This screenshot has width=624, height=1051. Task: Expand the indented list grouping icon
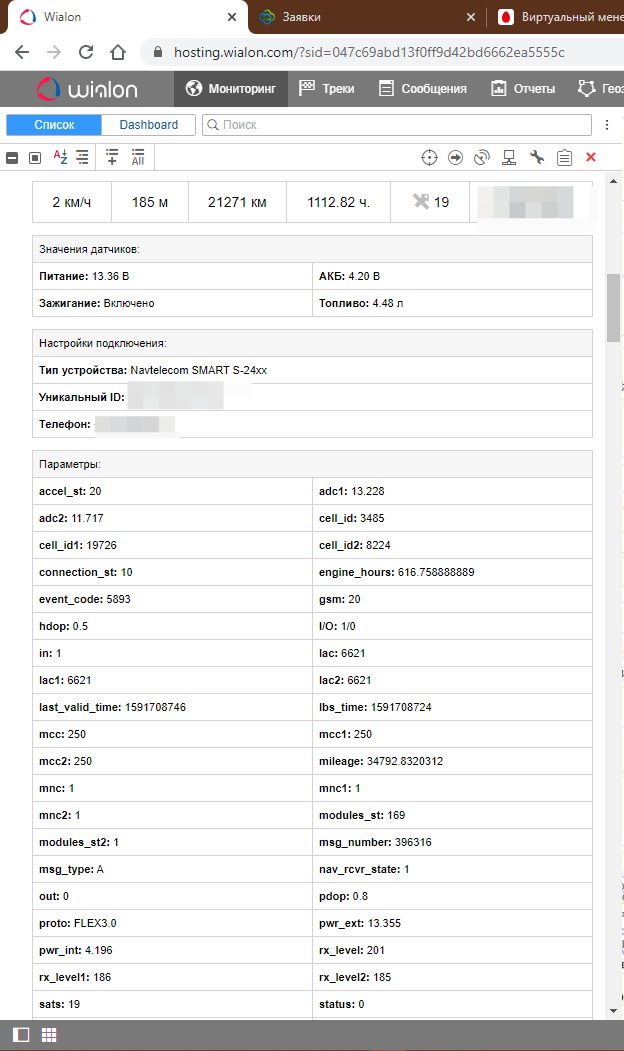pyautogui.click(x=82, y=157)
